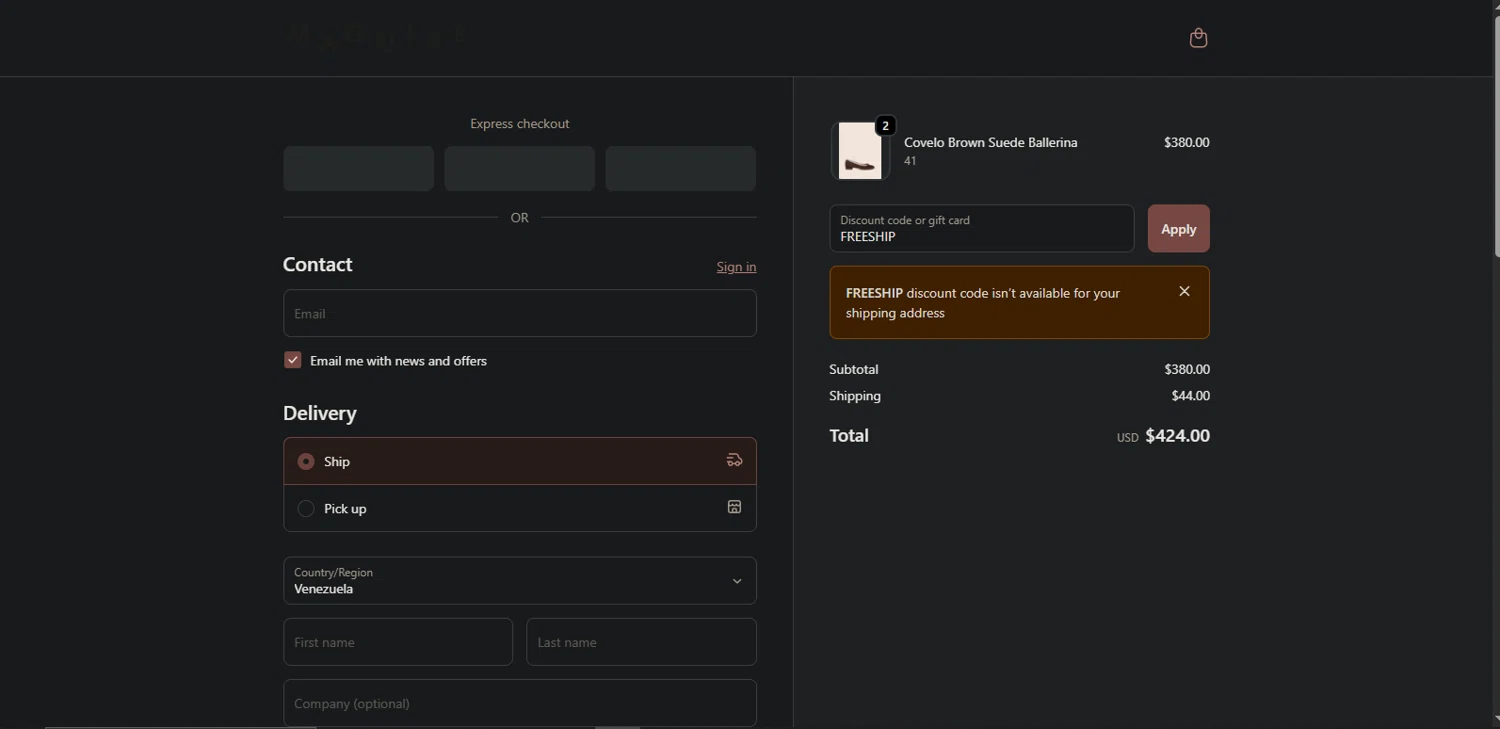Viewport: 1500px width, 729px height.
Task: Open the Country/Region dropdown showing Venezuela
Action: (520, 581)
